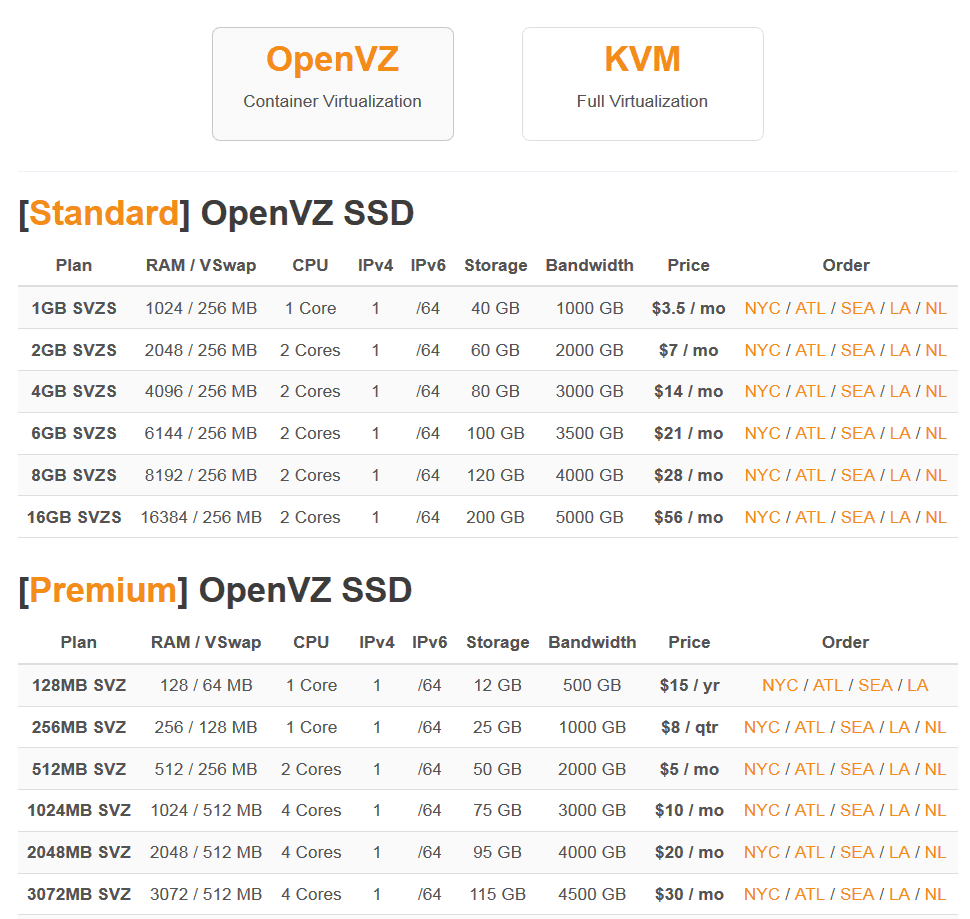970x919 pixels.
Task: Order 2GB SVZS plan in SEA
Action: pyautogui.click(x=857, y=350)
